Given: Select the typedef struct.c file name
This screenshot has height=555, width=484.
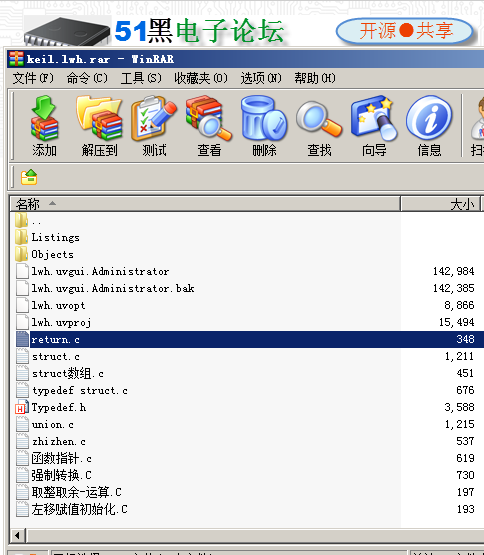Looking at the screenshot, I should coord(80,390).
